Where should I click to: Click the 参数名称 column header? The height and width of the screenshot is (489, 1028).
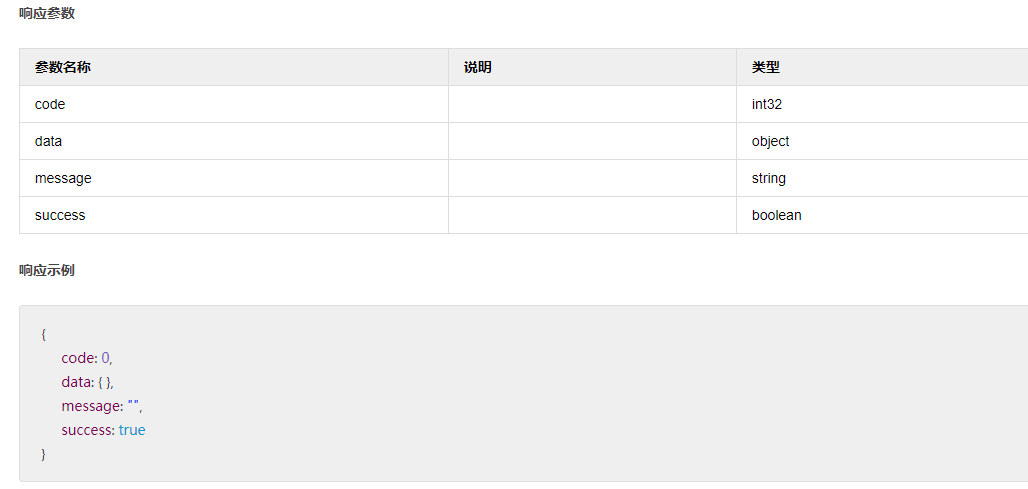[63, 67]
